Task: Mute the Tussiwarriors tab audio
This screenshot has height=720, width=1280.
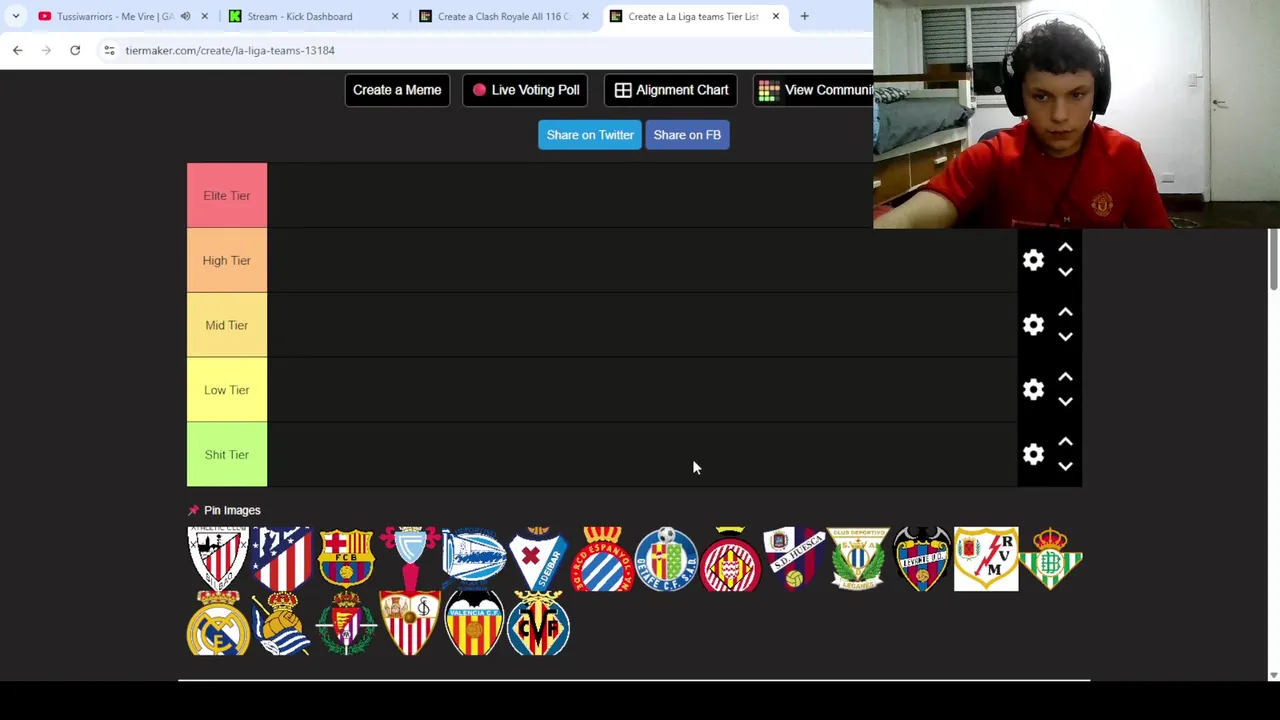Action: (185, 16)
